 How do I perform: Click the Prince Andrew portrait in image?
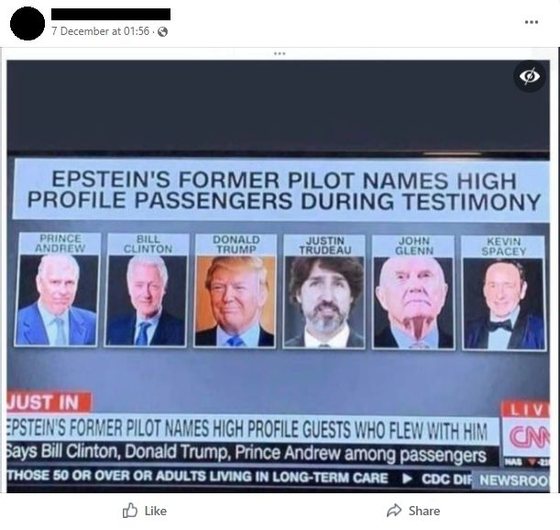[57, 299]
